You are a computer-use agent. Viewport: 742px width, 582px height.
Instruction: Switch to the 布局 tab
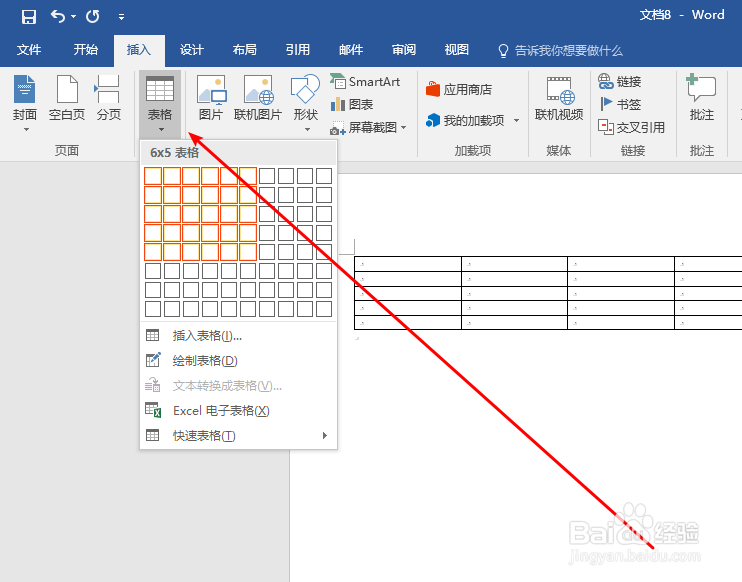click(245, 50)
